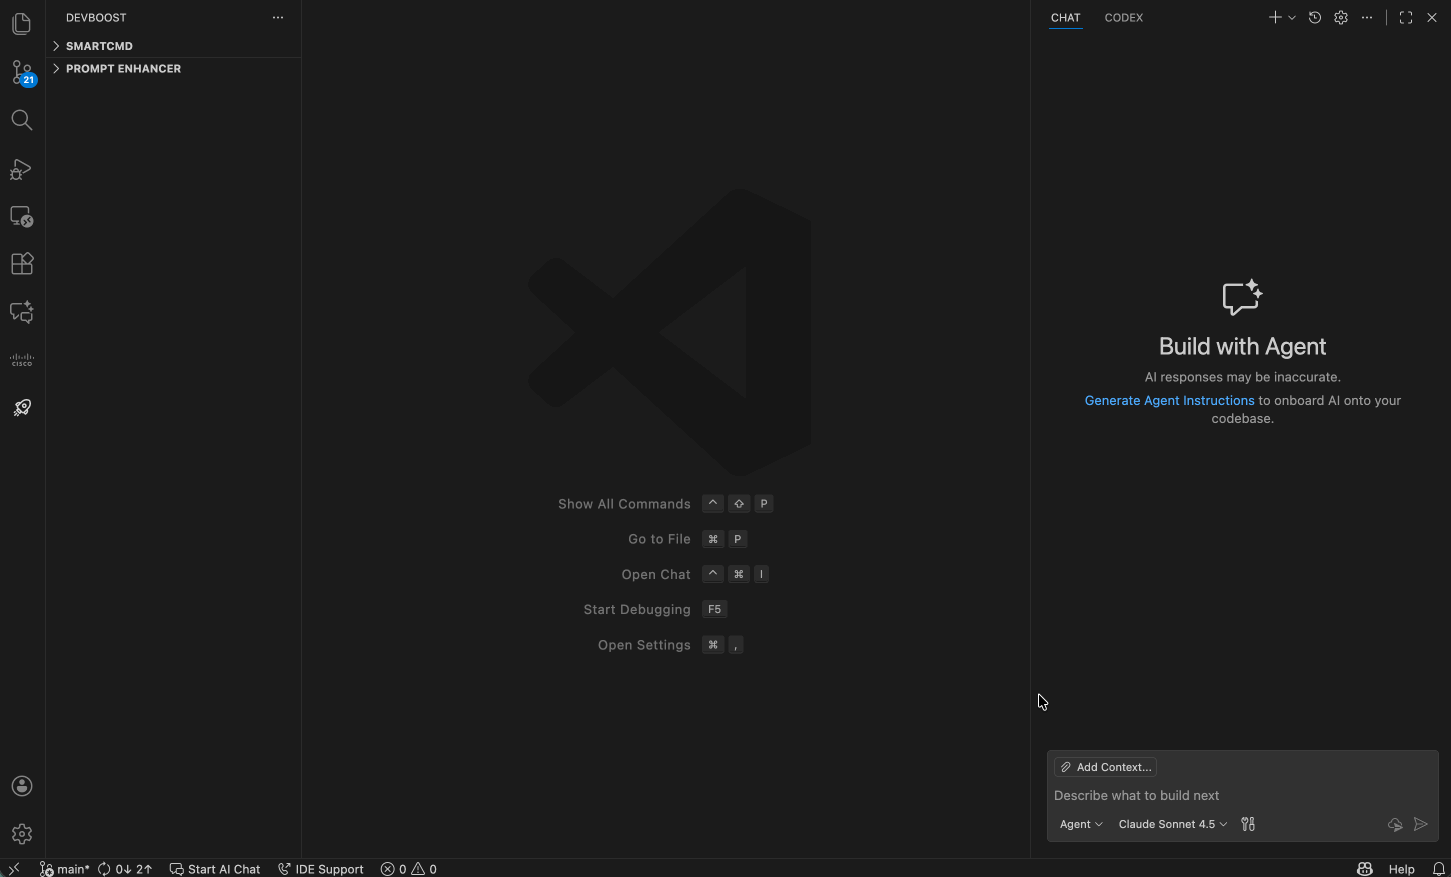Select the CHAT tab
Image resolution: width=1451 pixels, height=877 pixels.
(x=1065, y=17)
